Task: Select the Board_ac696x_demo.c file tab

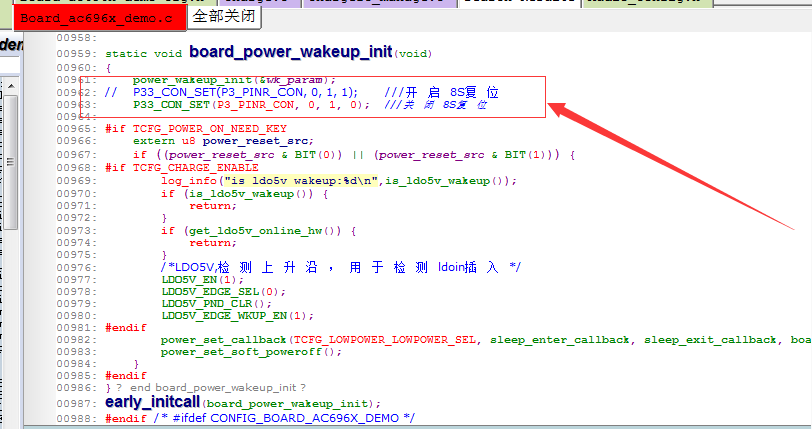Action: point(99,18)
